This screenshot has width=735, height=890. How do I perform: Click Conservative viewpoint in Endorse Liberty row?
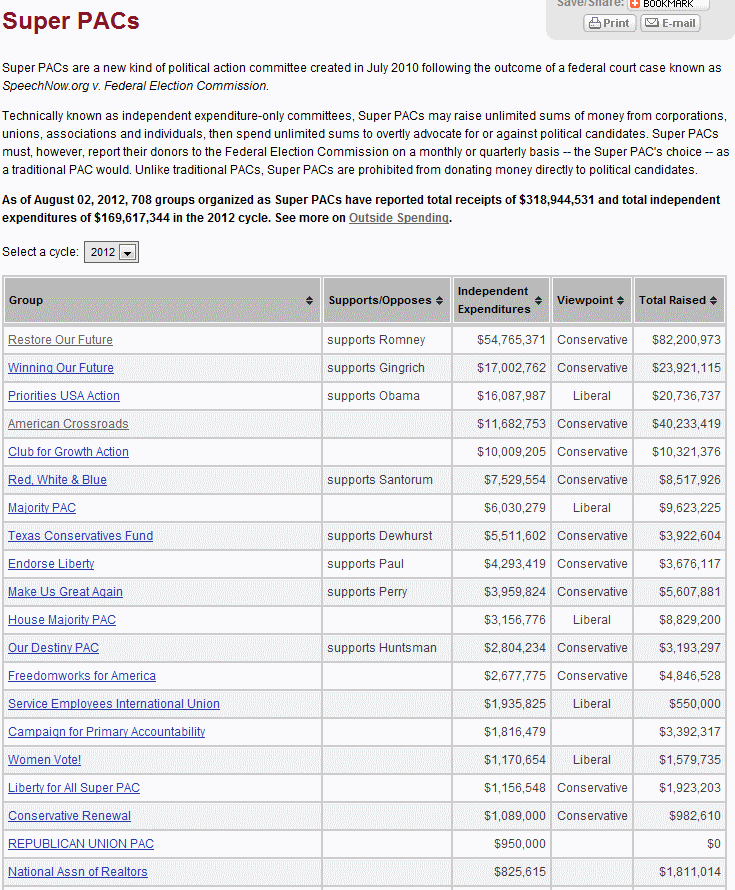(591, 564)
